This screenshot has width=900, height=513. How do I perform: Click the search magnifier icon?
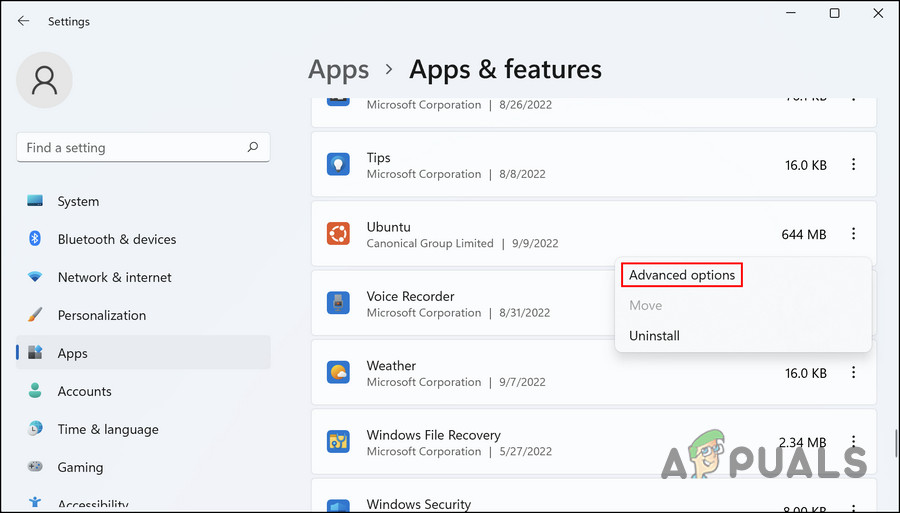coord(253,147)
